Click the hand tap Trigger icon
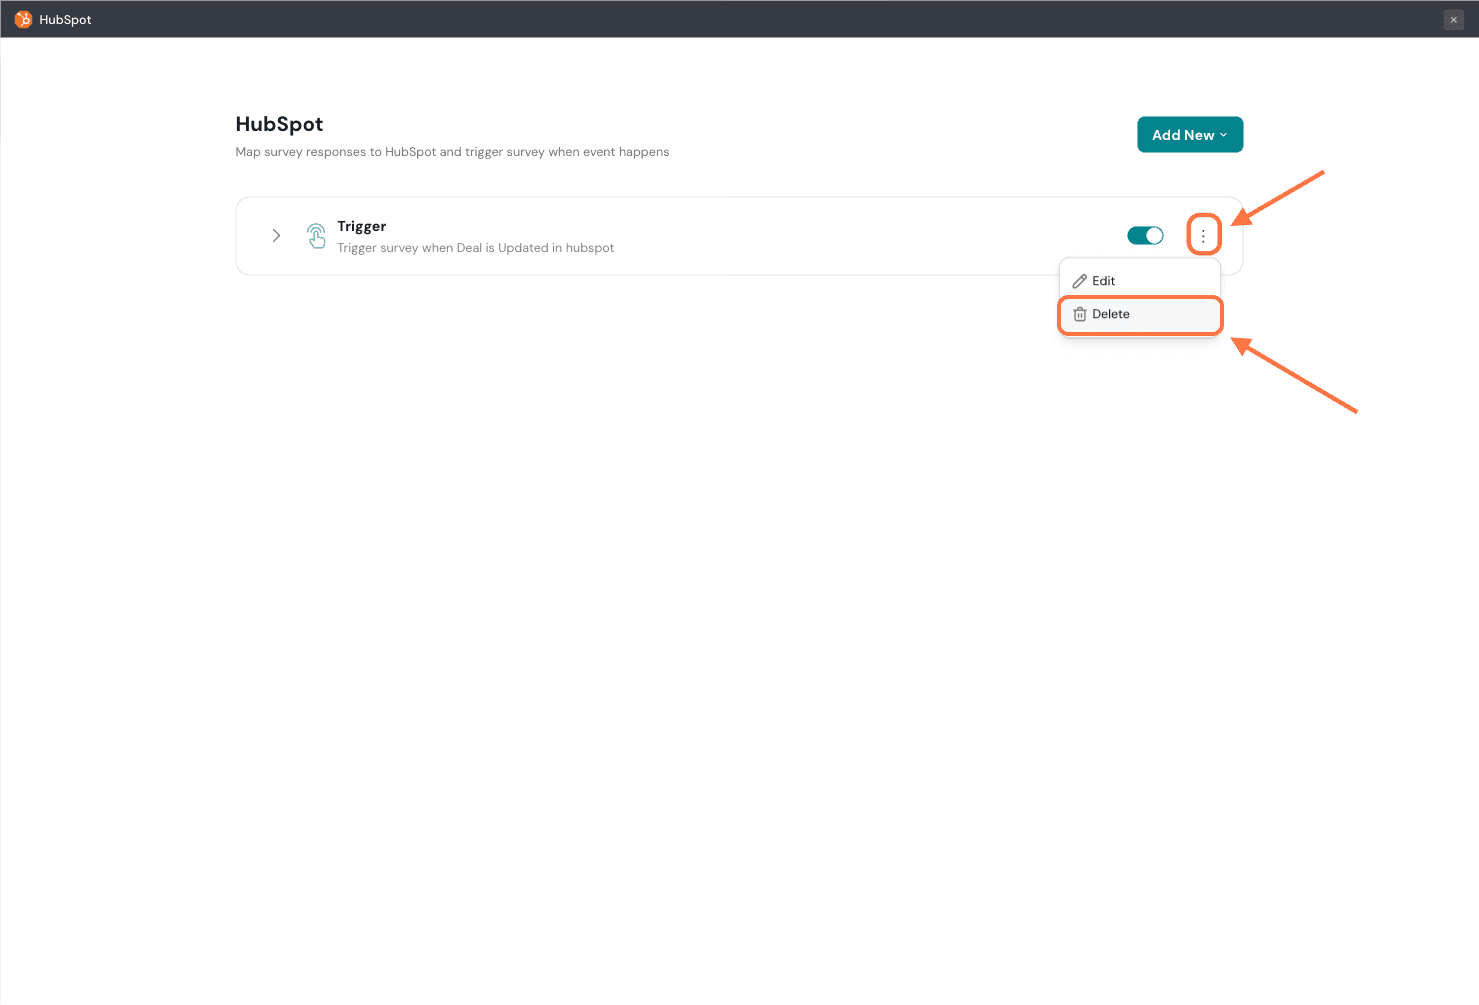1479x1005 pixels. (x=316, y=236)
